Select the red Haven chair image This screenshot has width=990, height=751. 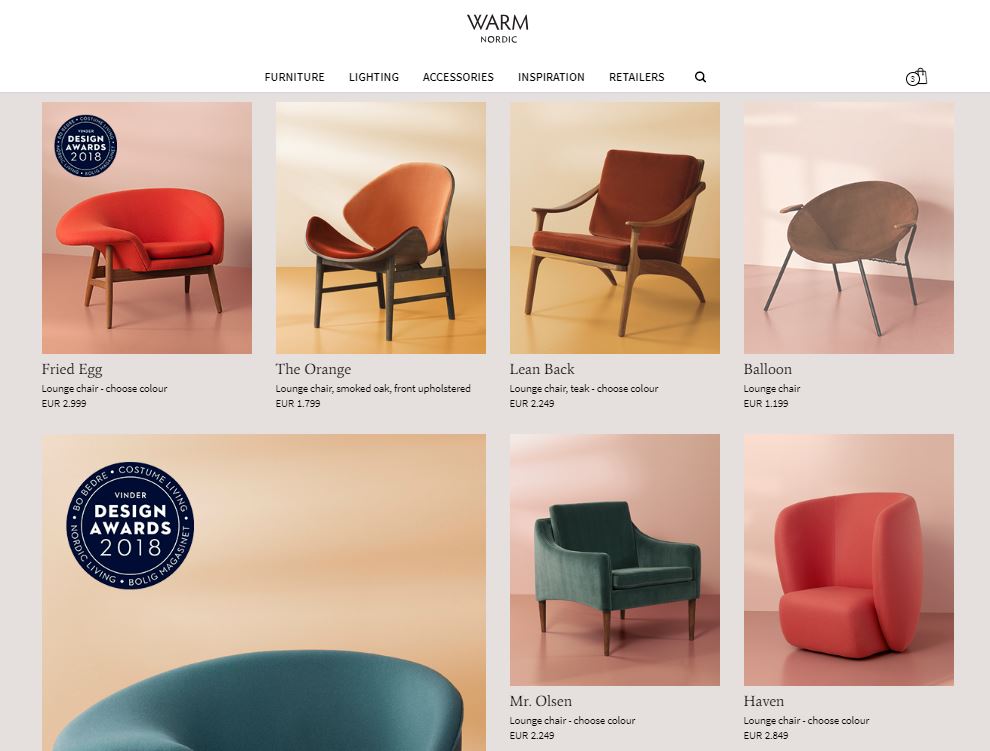(x=849, y=560)
